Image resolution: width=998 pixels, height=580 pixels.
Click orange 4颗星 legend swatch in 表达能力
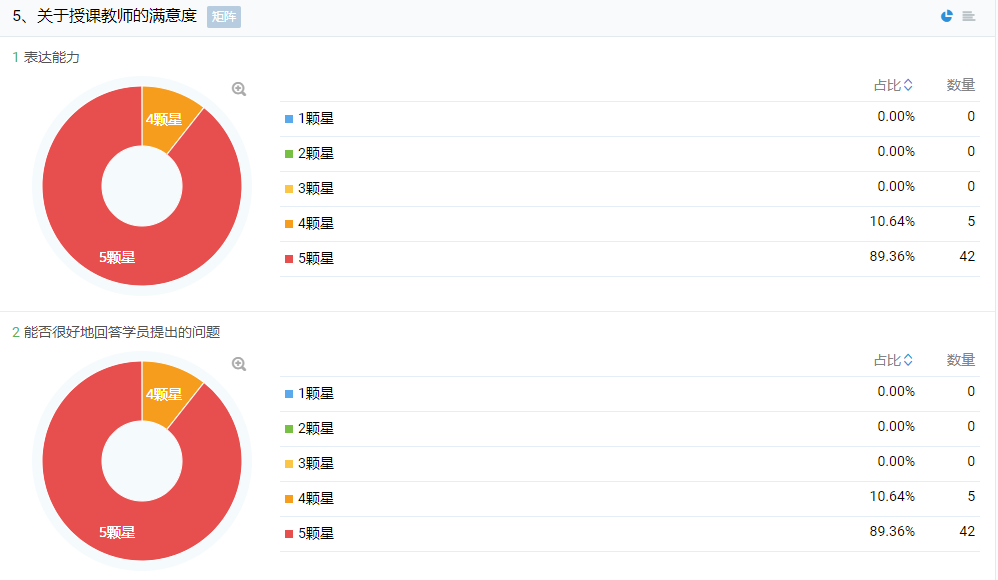point(289,224)
